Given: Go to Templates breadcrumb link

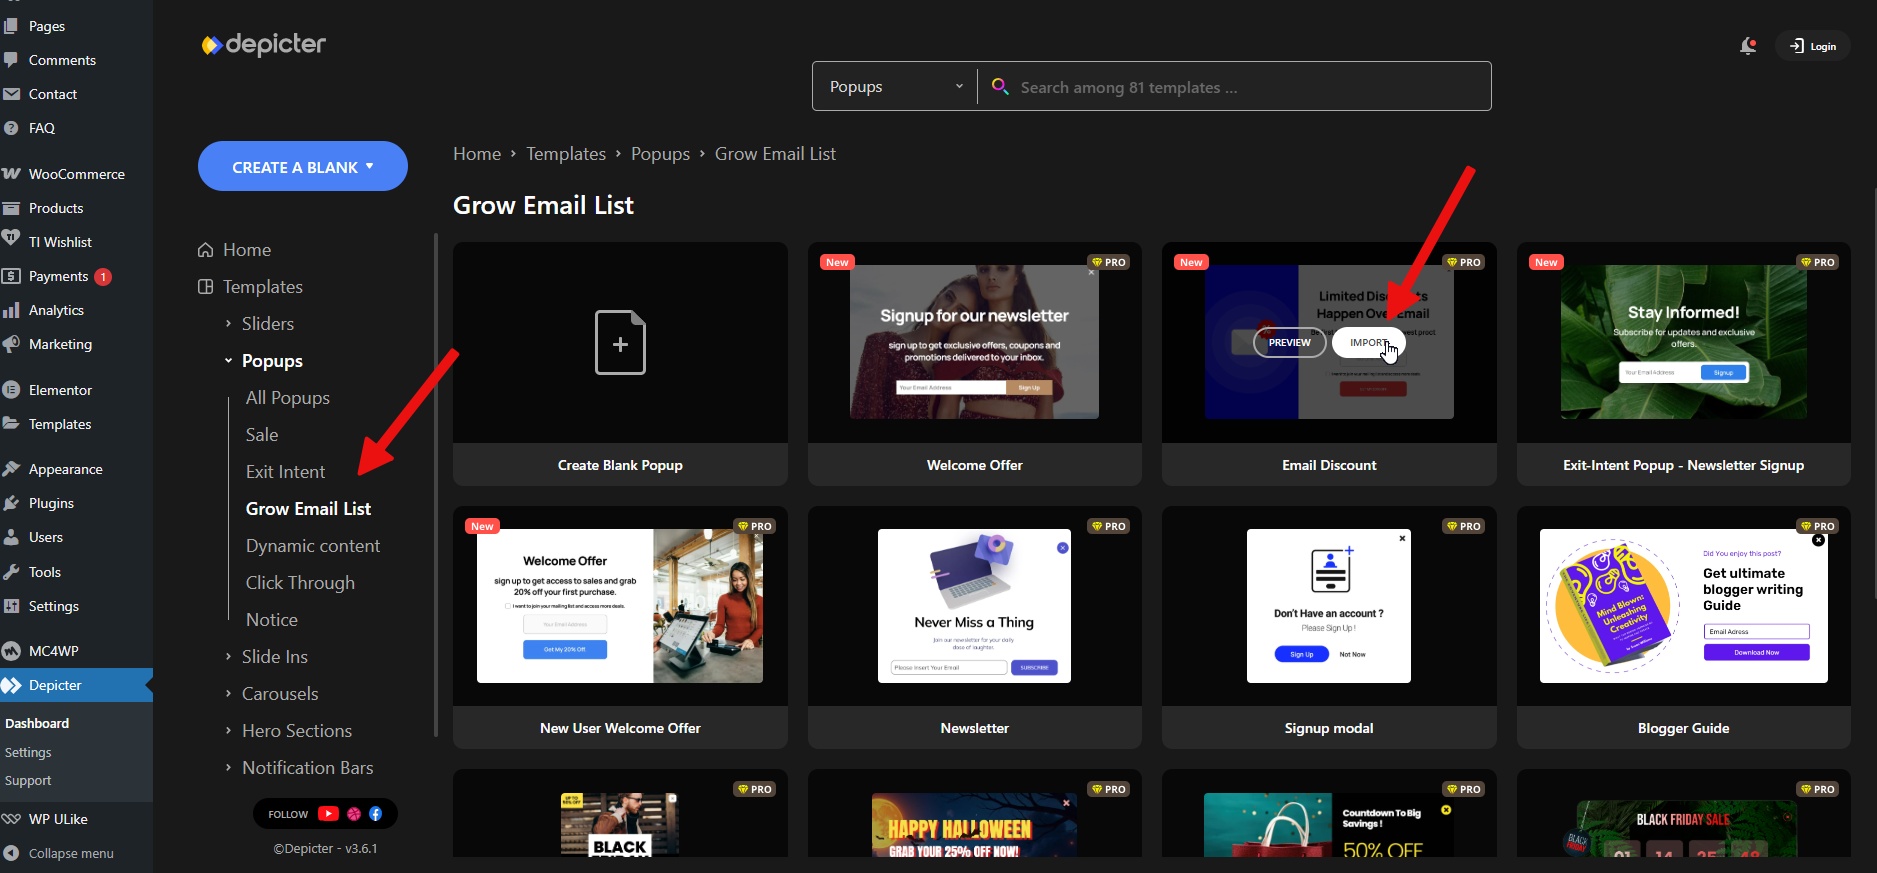Looking at the screenshot, I should pos(566,154).
